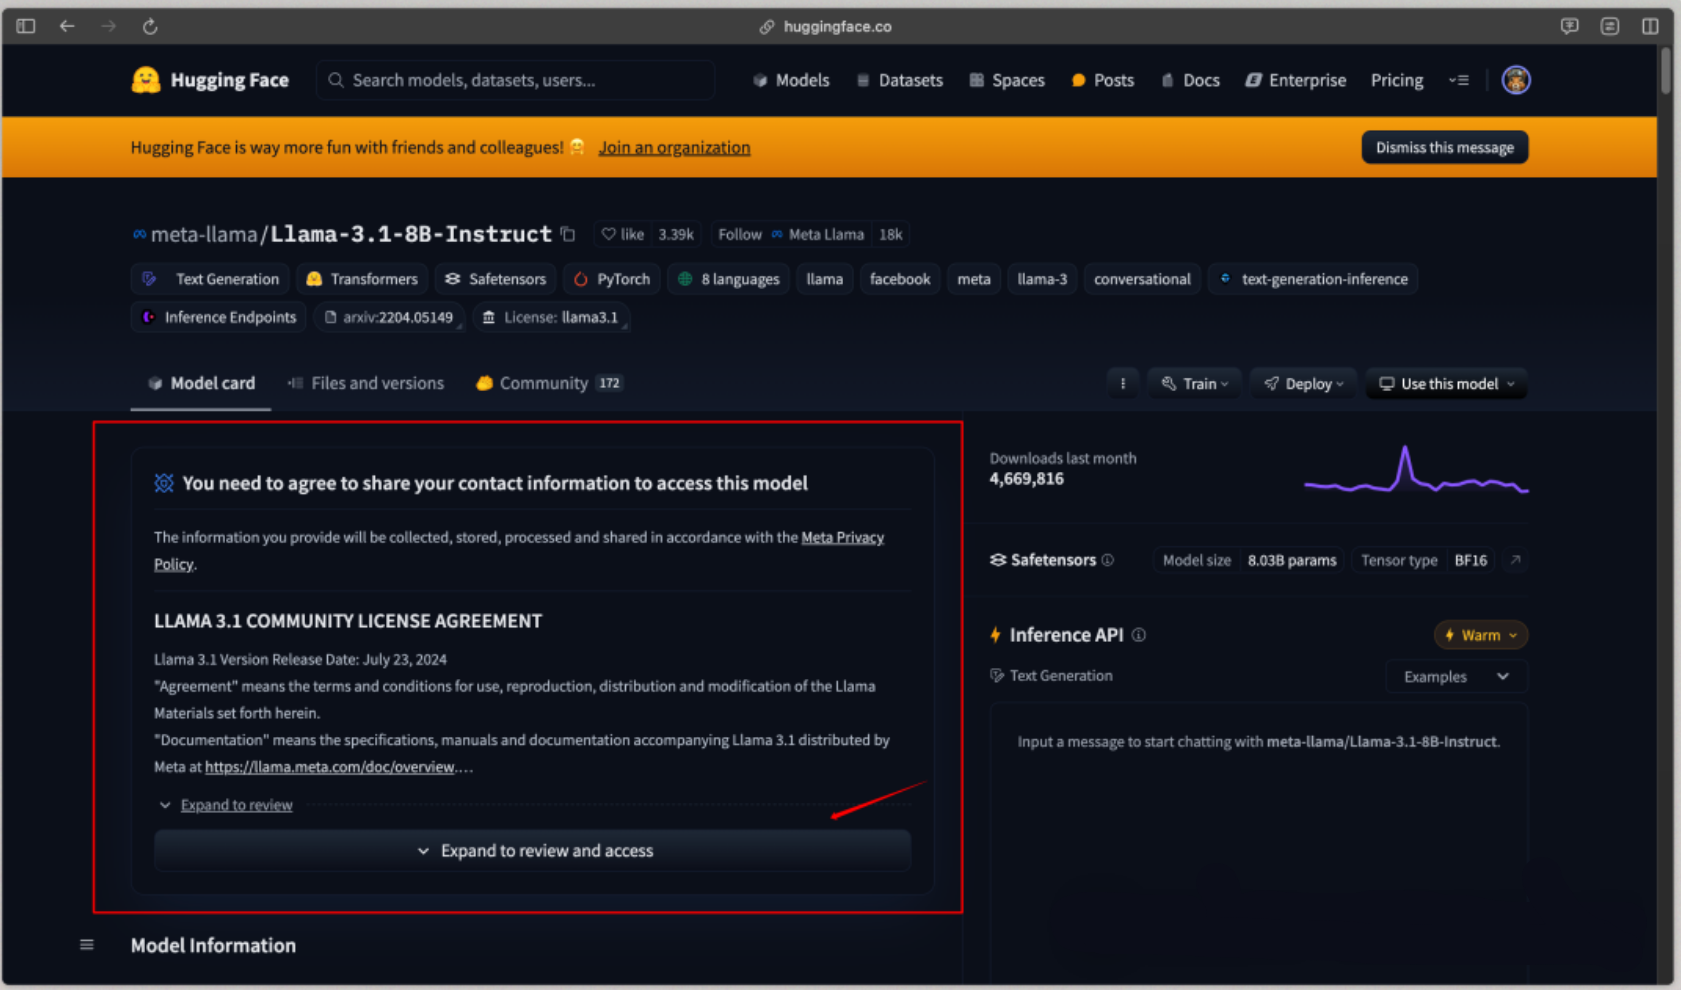
Task: Open the Pricing page
Action: [x=1397, y=80]
